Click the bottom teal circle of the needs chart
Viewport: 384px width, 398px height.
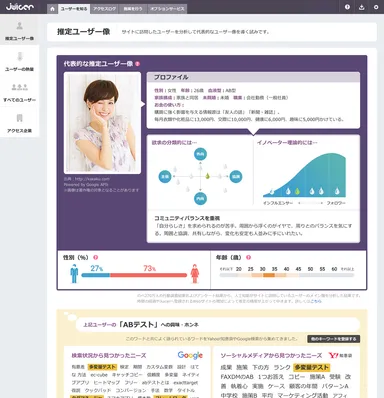pos(200,198)
